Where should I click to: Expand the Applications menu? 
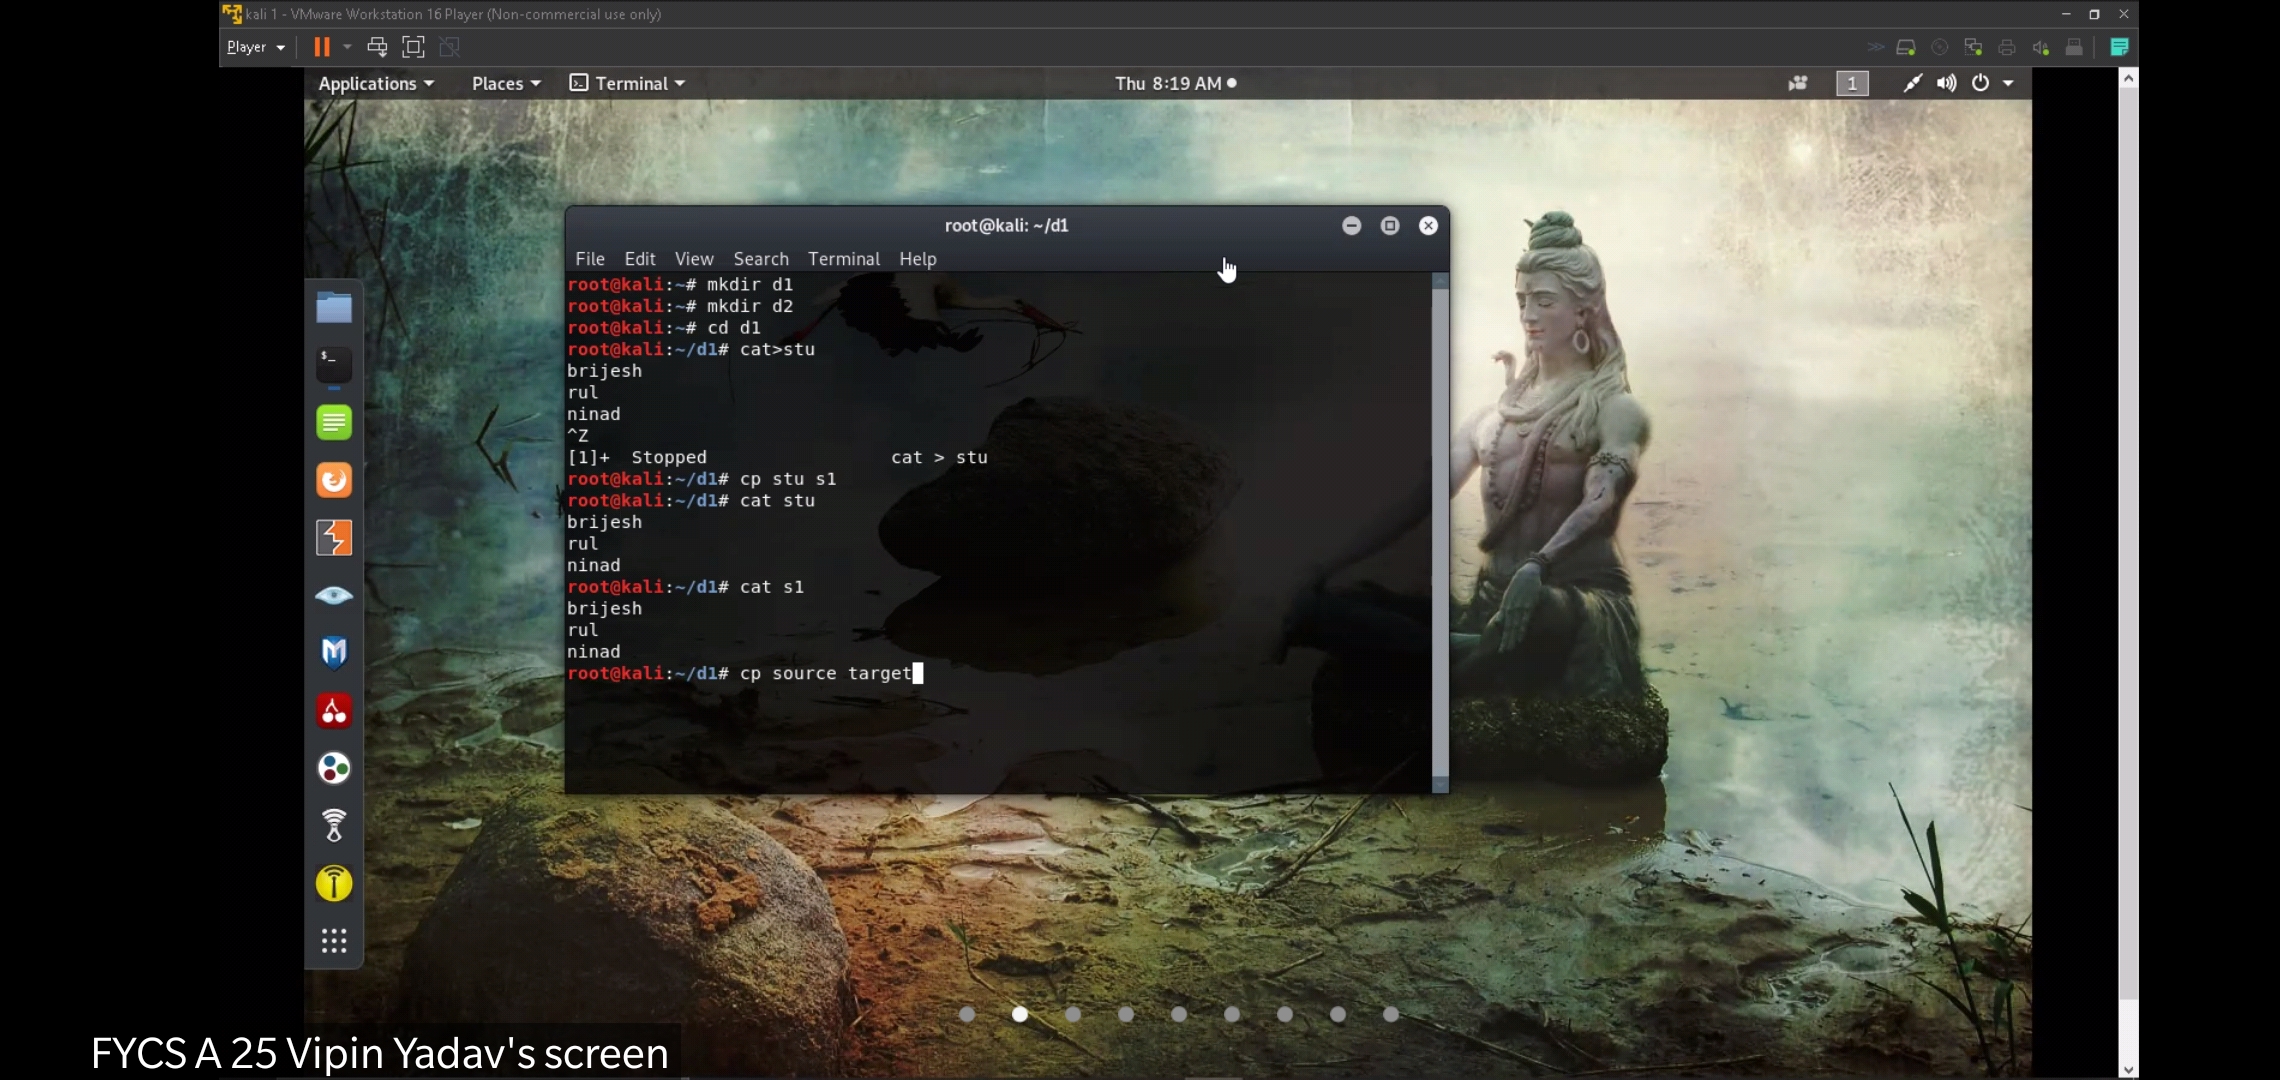tap(376, 83)
